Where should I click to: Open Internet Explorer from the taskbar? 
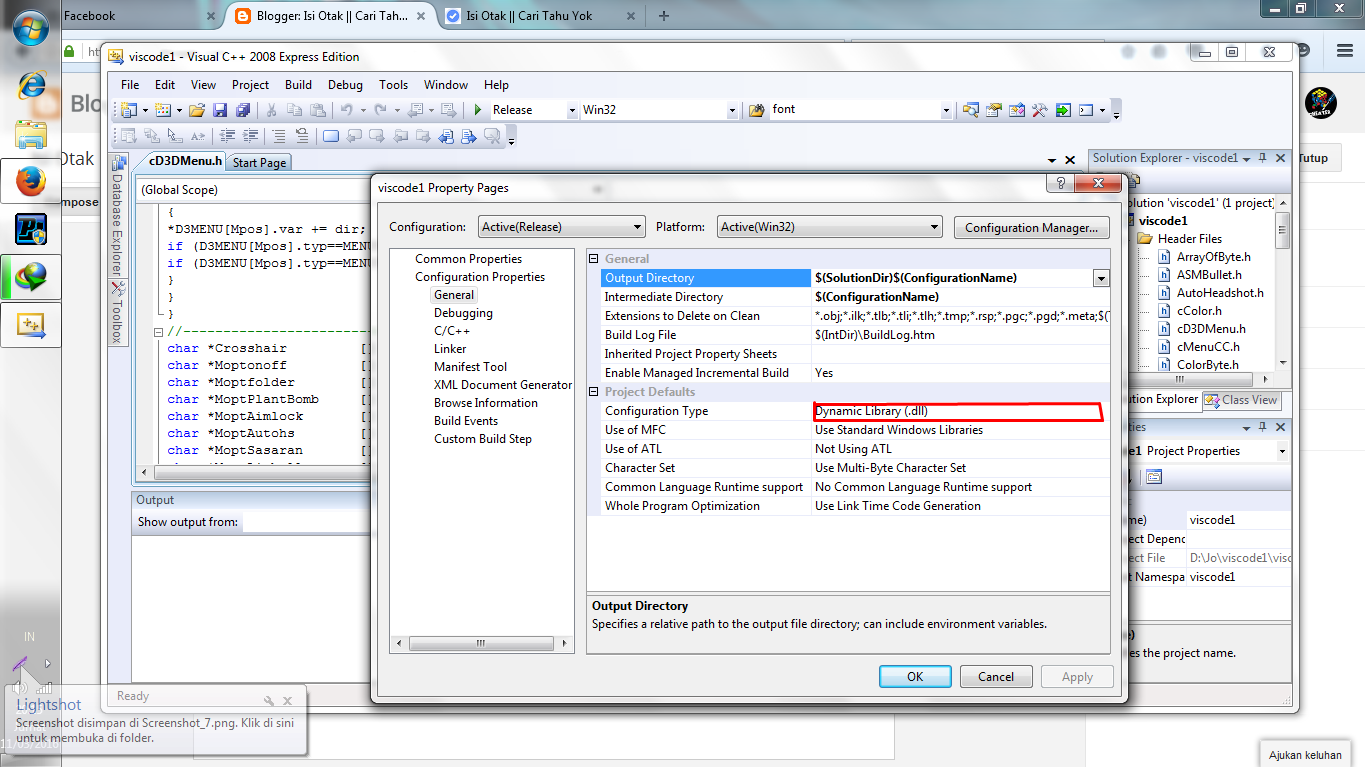tap(31, 84)
